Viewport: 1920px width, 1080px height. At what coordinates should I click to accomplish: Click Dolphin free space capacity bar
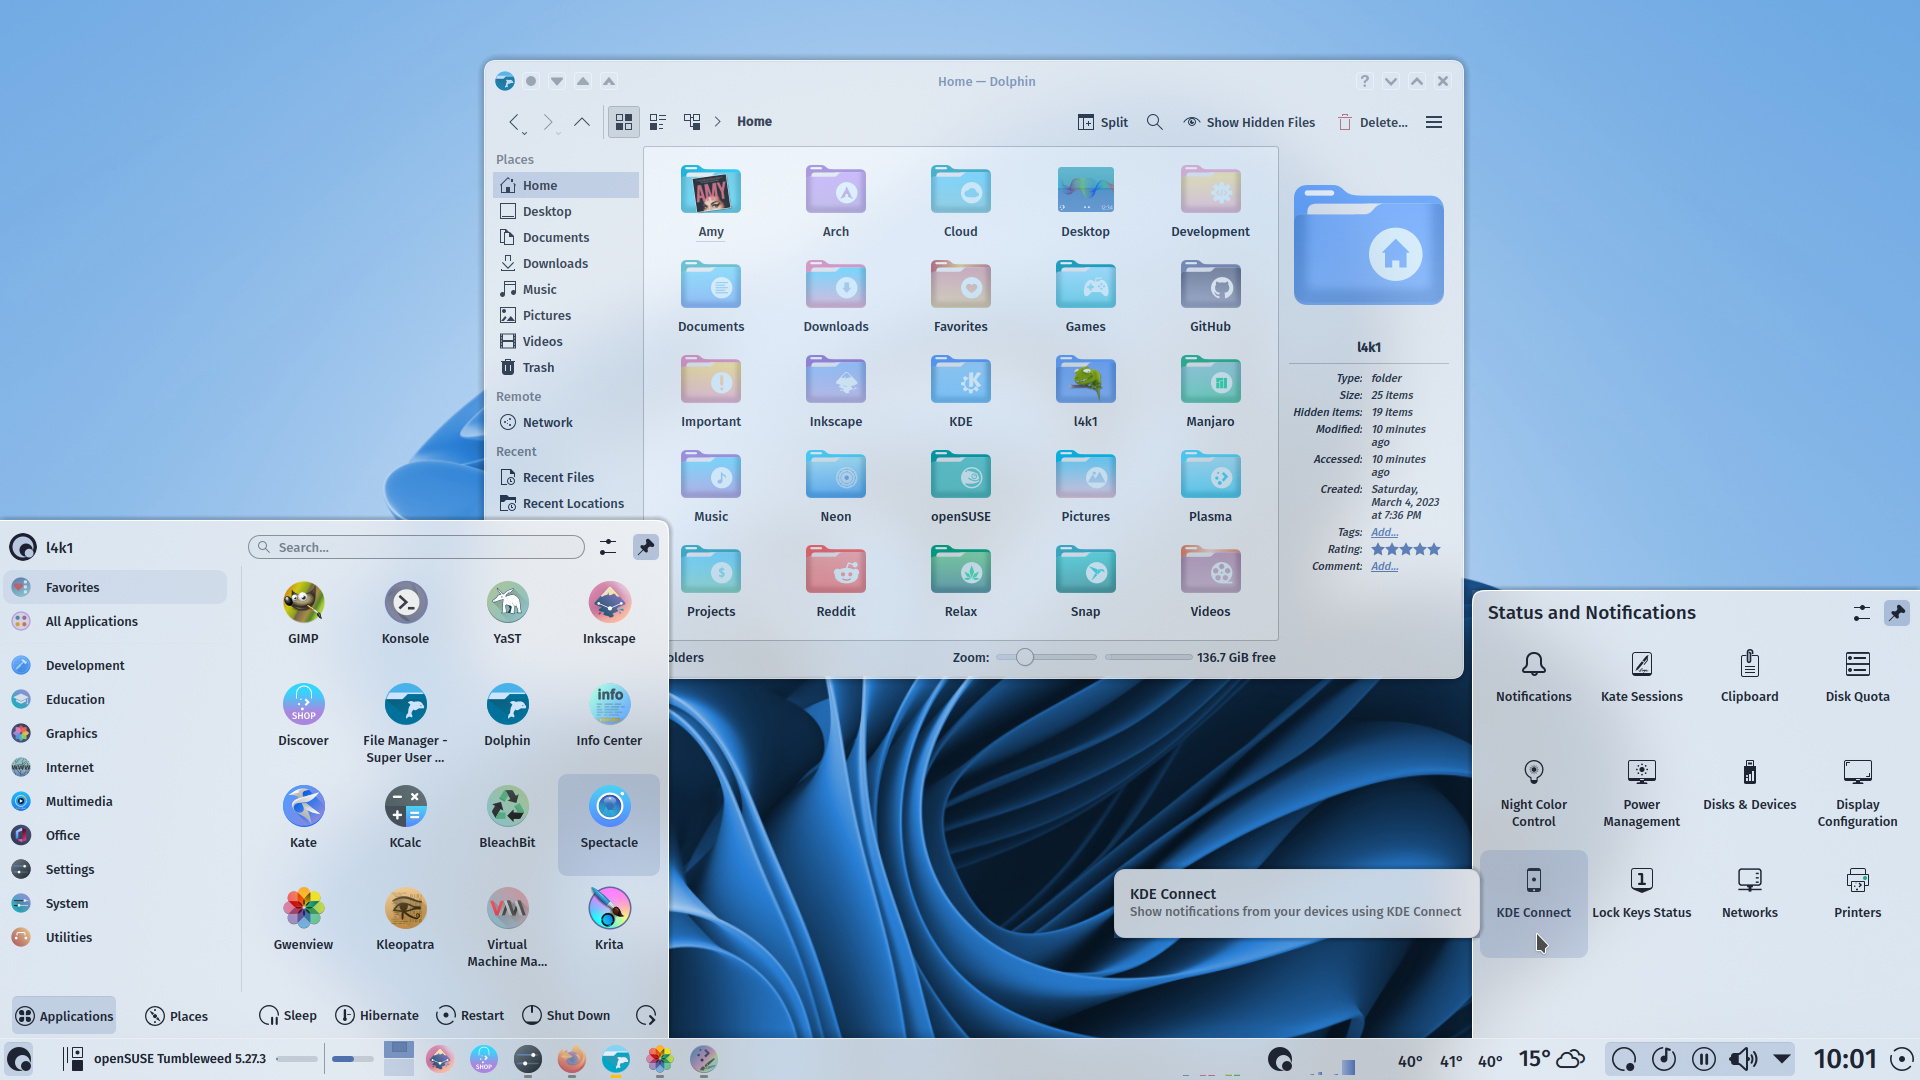pos(1148,657)
